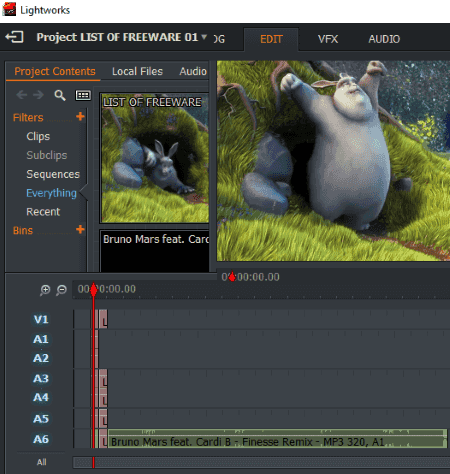
Task: Click the timeline timecode display
Action: [x=107, y=289]
